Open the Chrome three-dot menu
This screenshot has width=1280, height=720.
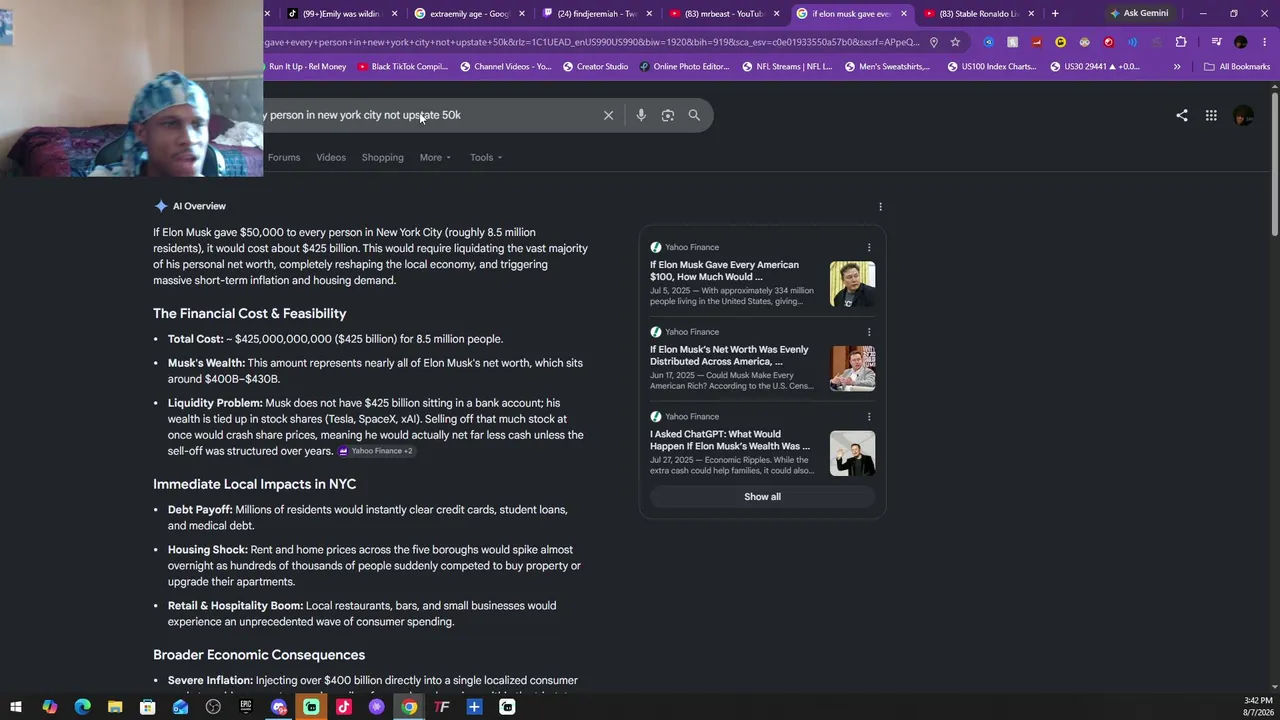1266,42
